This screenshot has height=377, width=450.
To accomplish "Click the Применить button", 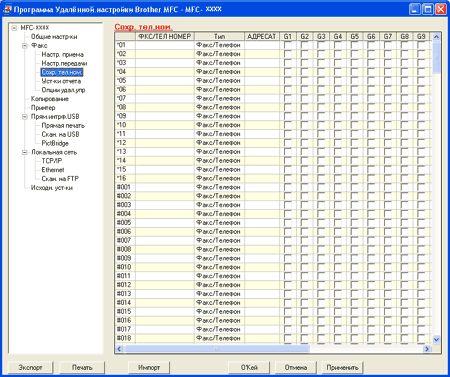I will 342,368.
